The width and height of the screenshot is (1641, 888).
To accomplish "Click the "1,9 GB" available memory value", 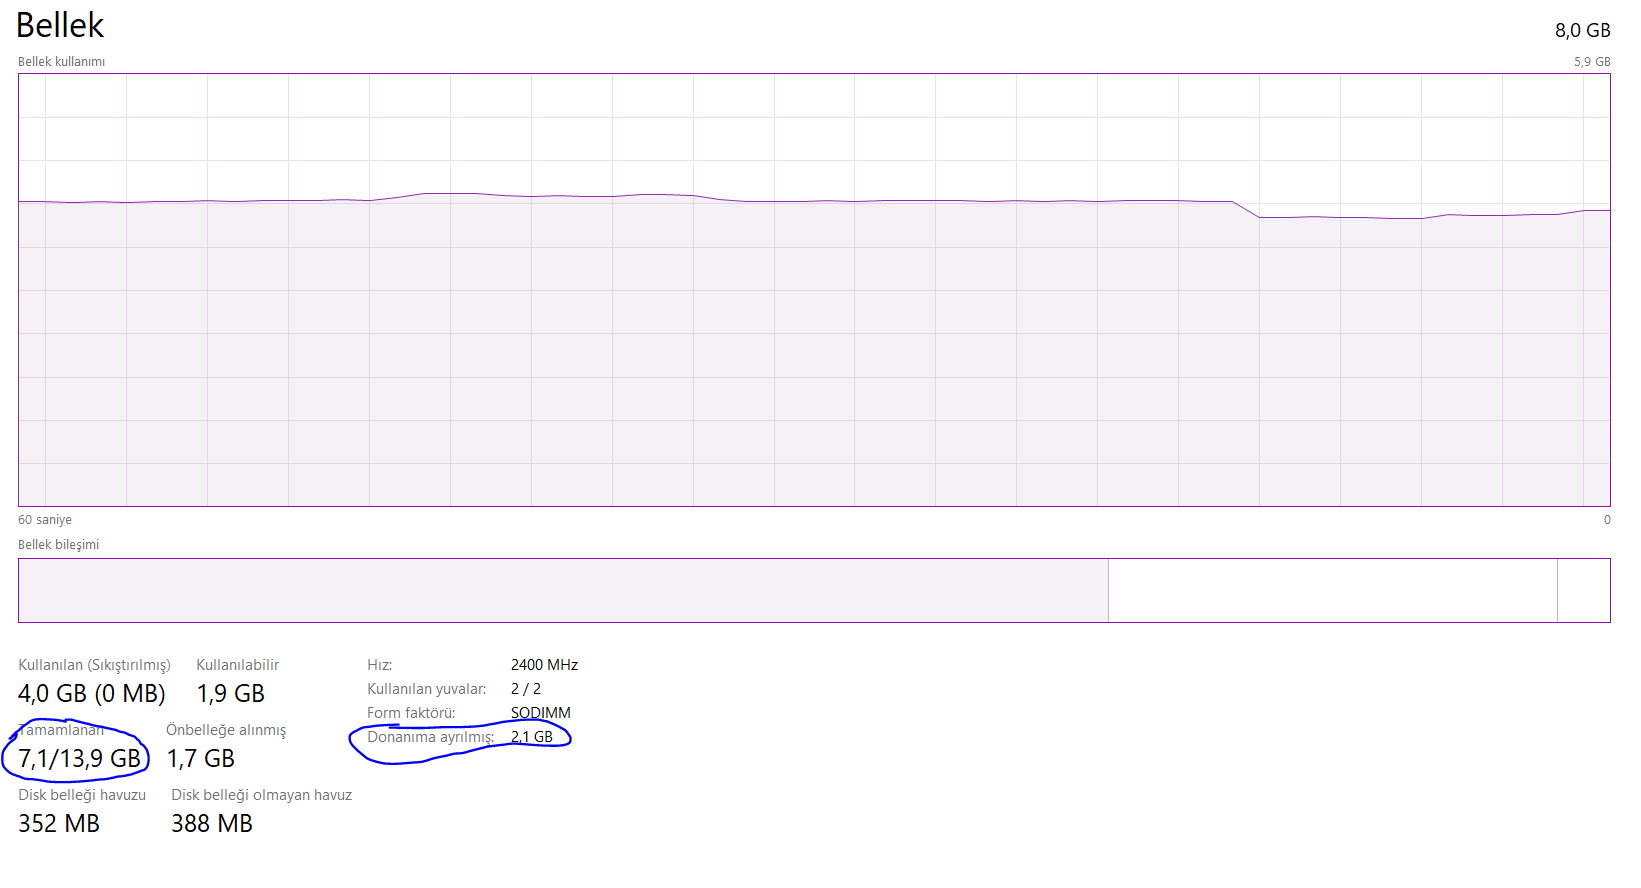I will pos(230,693).
